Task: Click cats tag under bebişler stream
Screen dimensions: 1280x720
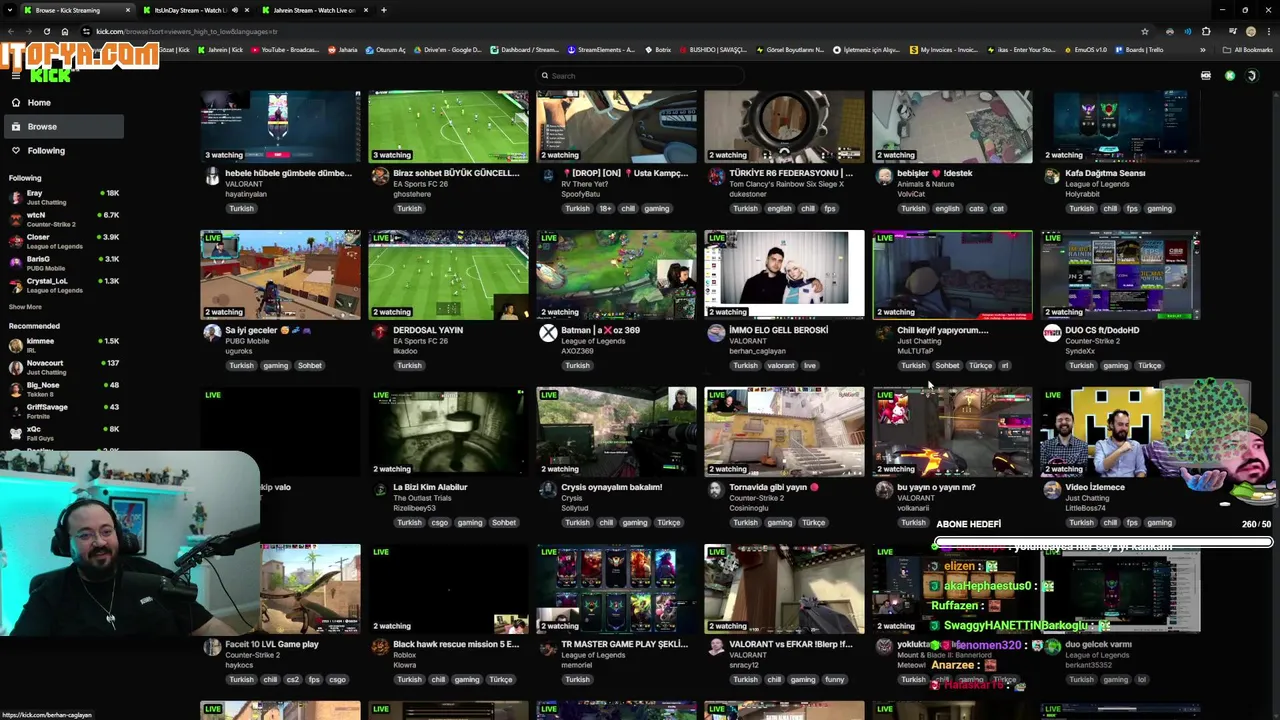Action: (976, 209)
